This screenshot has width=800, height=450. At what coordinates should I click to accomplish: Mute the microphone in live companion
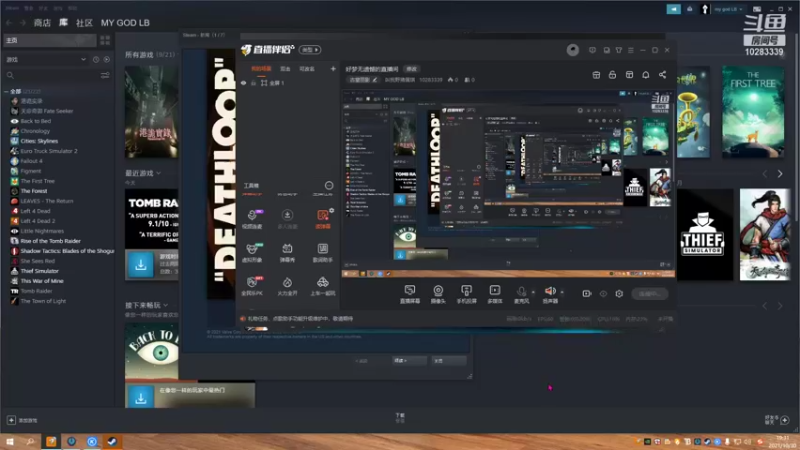point(521,292)
